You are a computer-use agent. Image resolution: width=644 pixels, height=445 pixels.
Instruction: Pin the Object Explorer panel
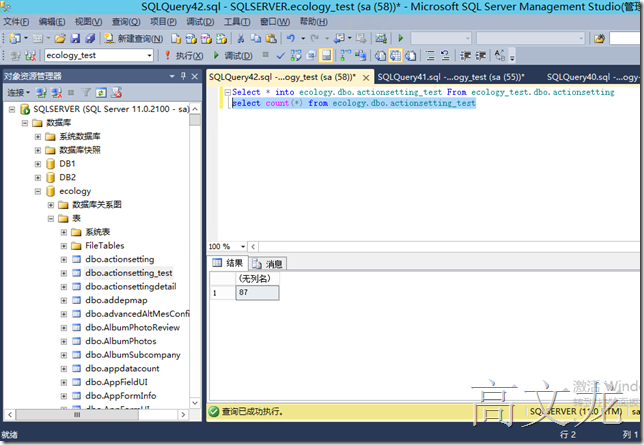(183, 76)
